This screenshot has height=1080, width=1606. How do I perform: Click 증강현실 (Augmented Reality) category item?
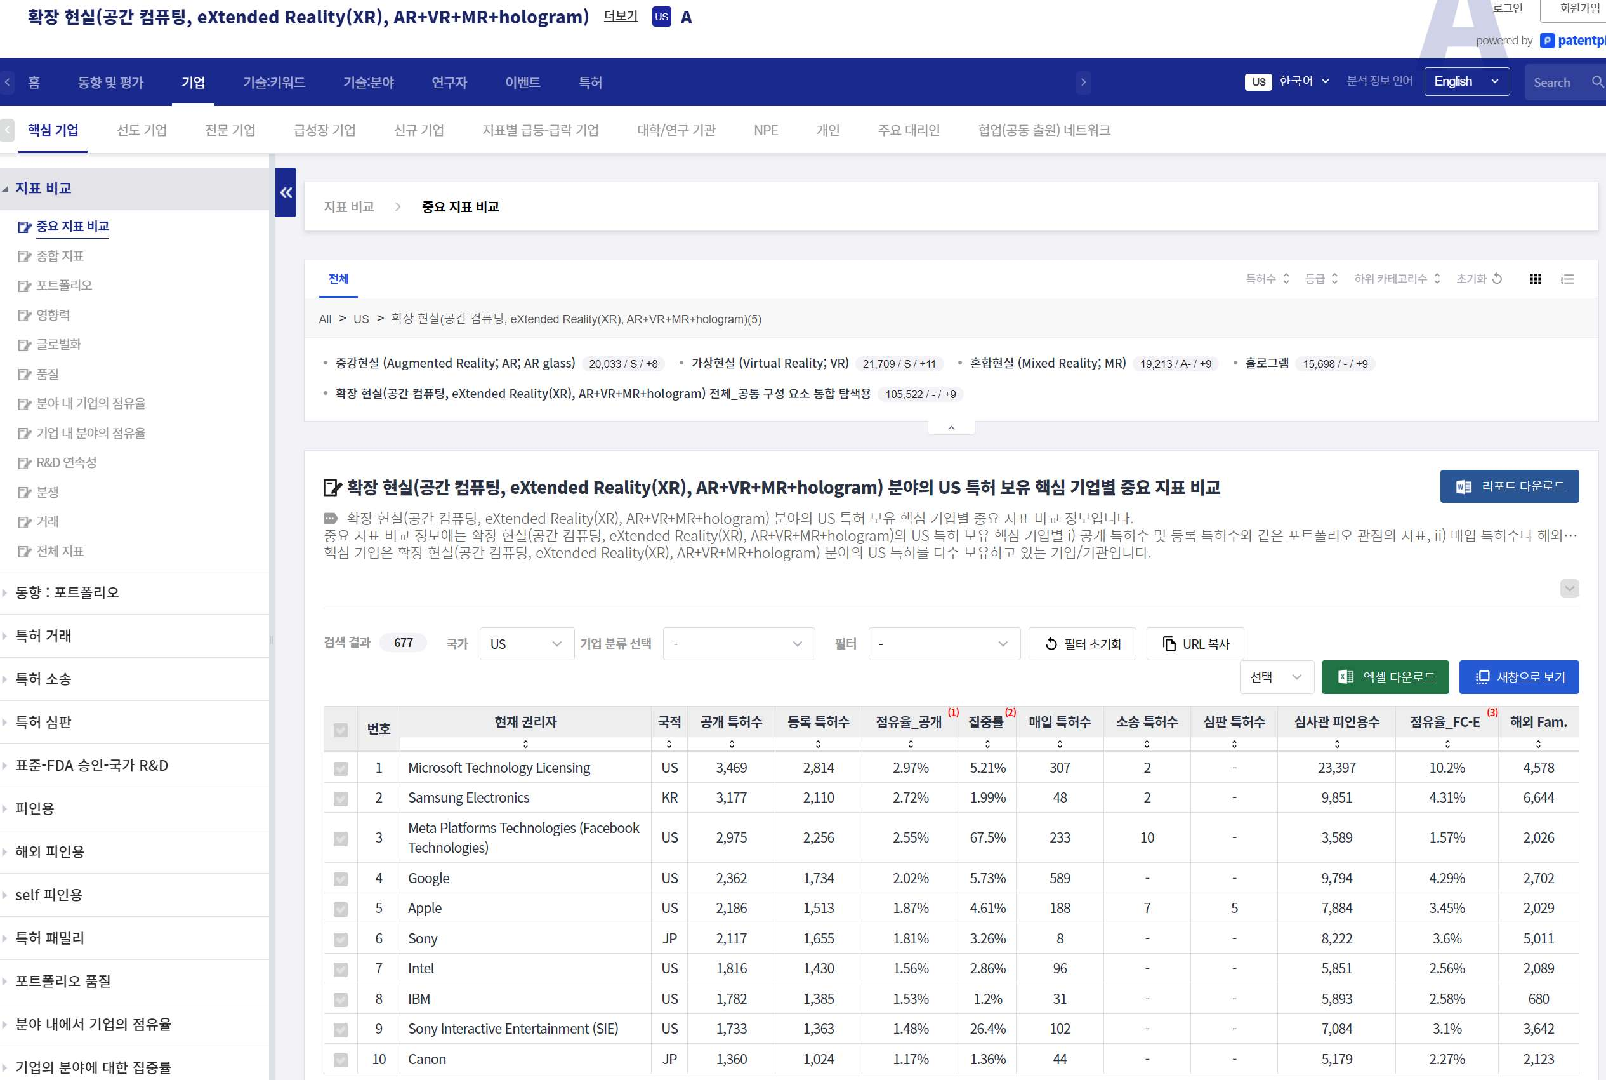(455, 363)
